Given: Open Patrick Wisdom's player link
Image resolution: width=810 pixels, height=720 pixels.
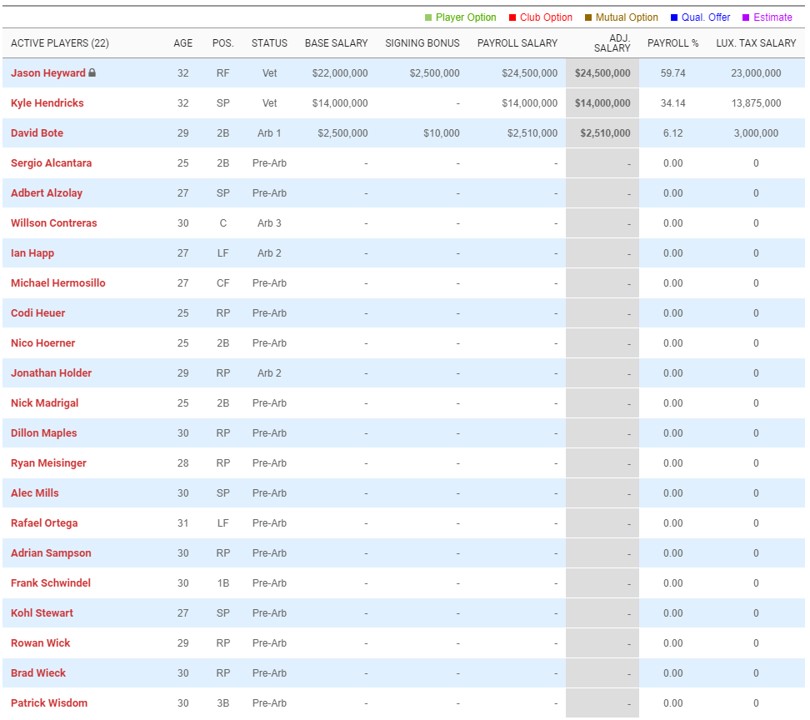Looking at the screenshot, I should coord(49,702).
